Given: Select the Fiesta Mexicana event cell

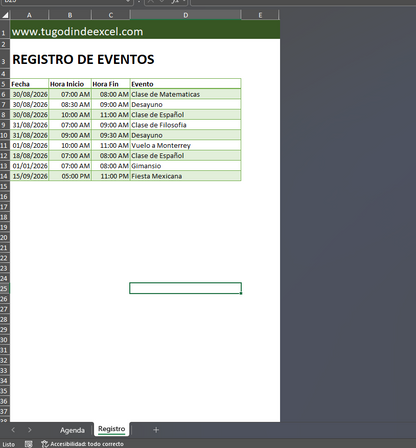Looking at the screenshot, I should (186, 176).
